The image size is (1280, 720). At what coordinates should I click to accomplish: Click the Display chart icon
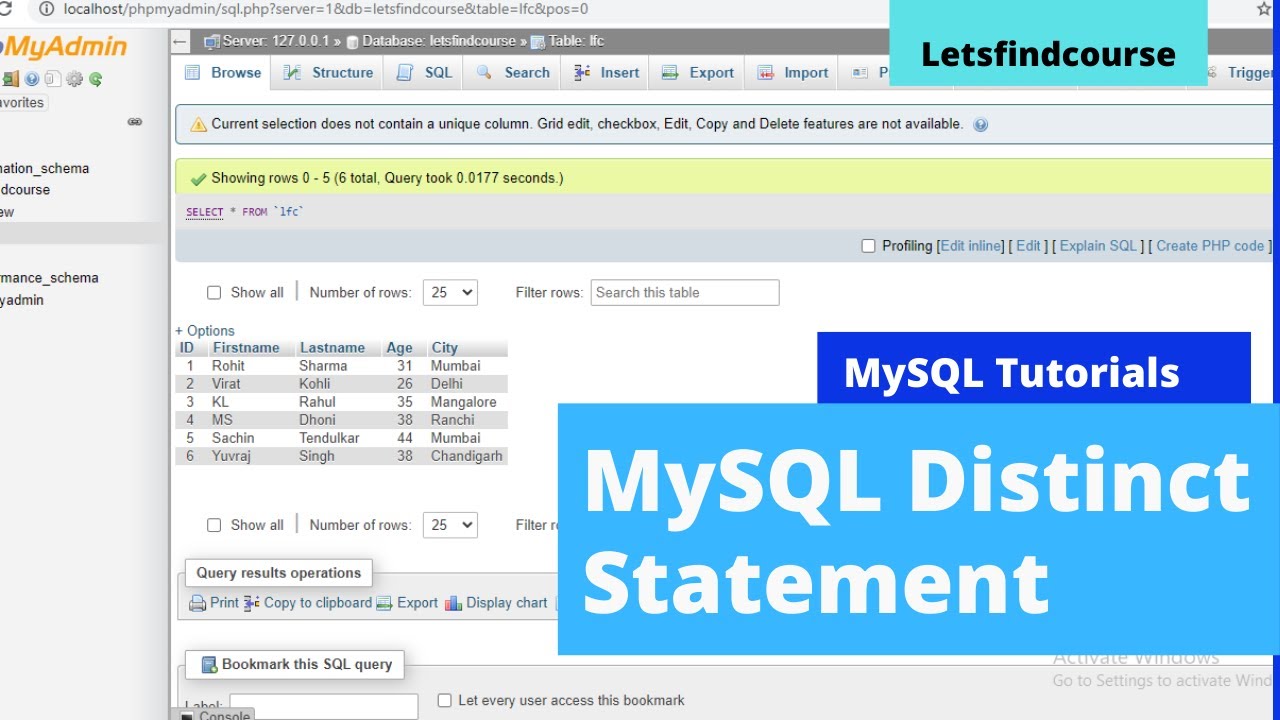453,603
